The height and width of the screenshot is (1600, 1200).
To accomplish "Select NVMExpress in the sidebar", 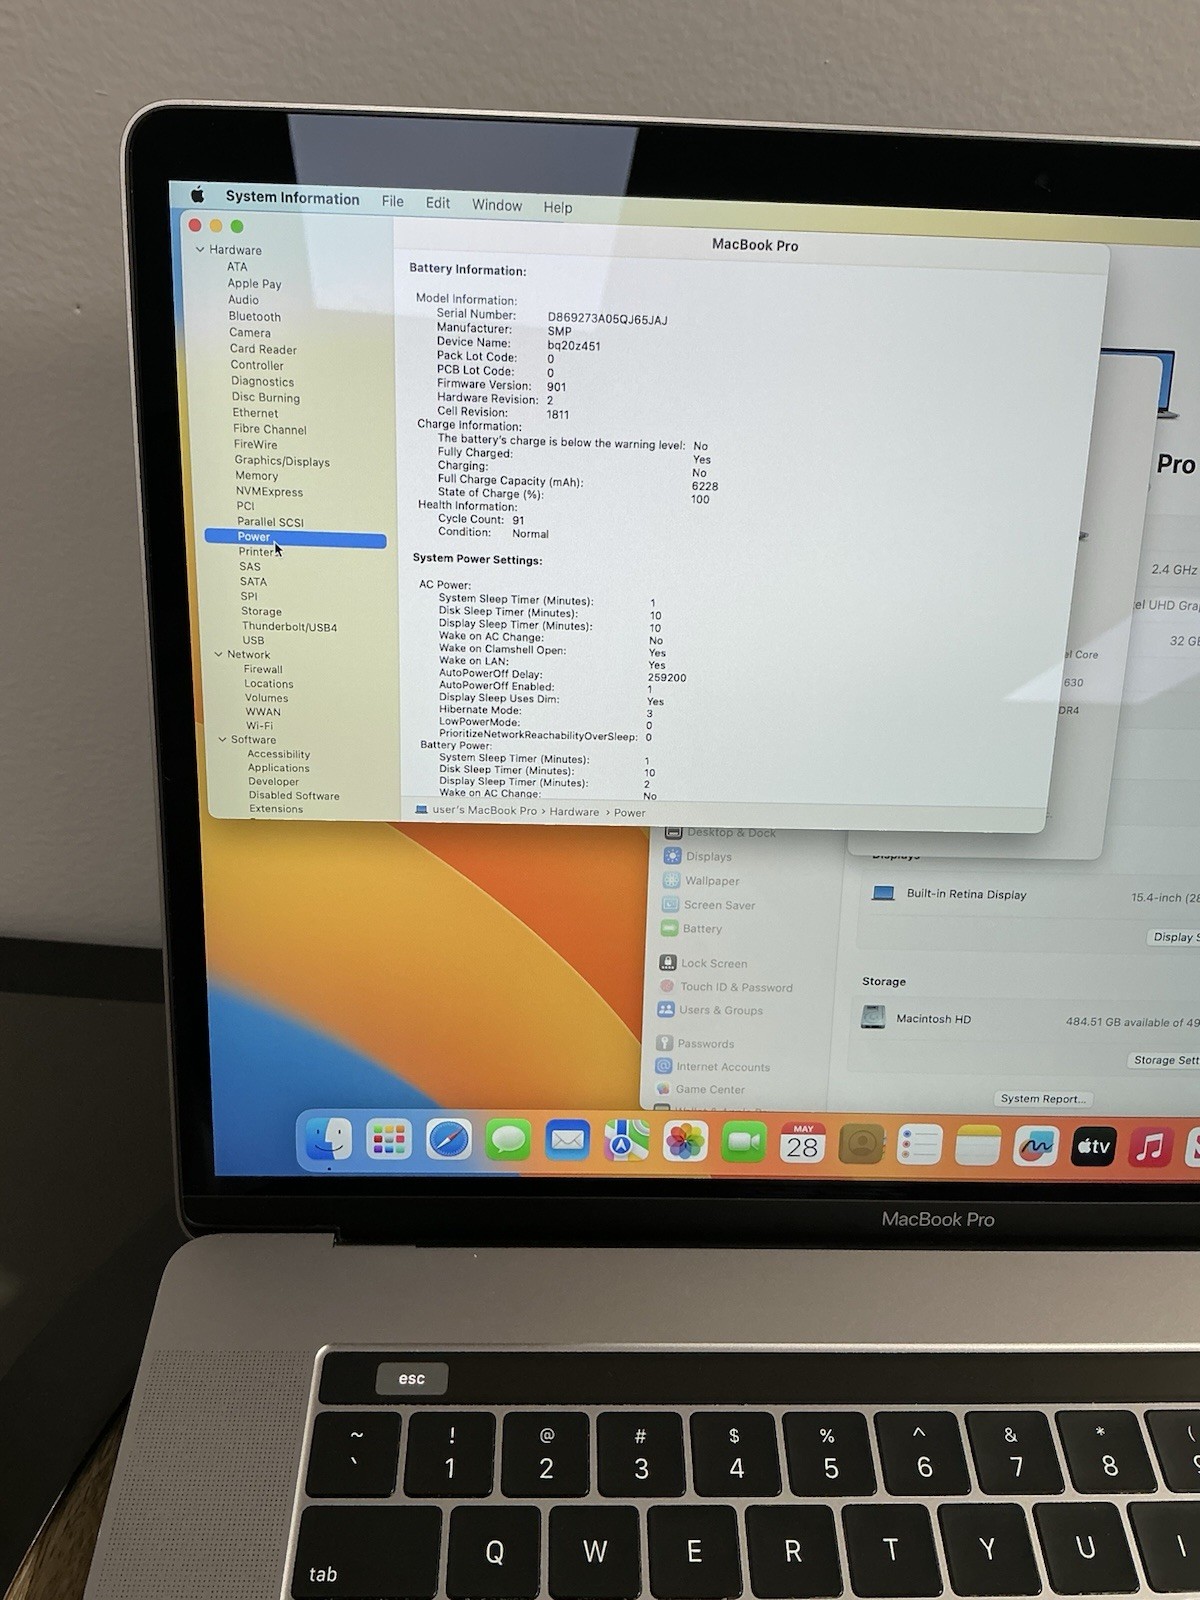I will click(x=269, y=491).
